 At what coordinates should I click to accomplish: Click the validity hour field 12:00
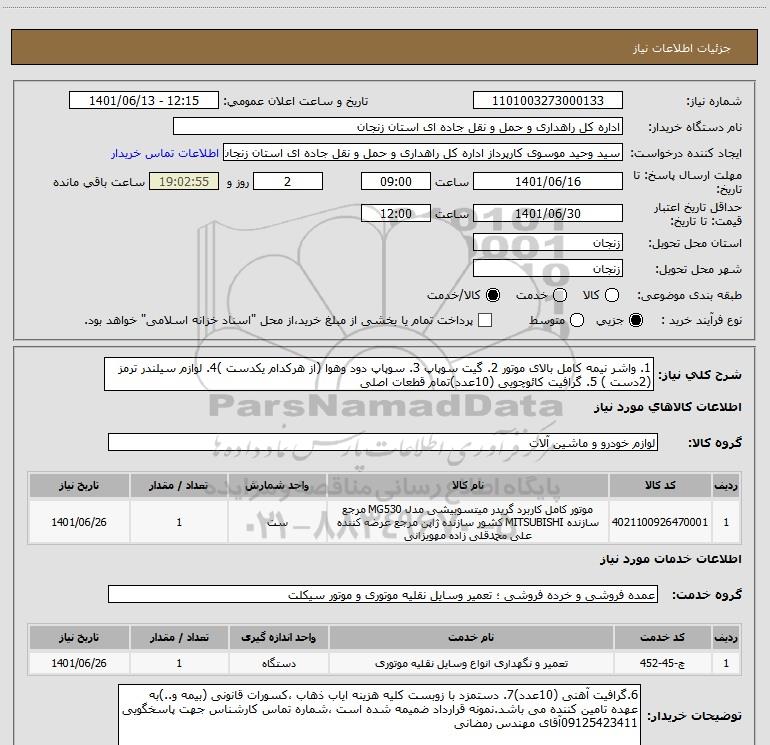click(x=396, y=213)
